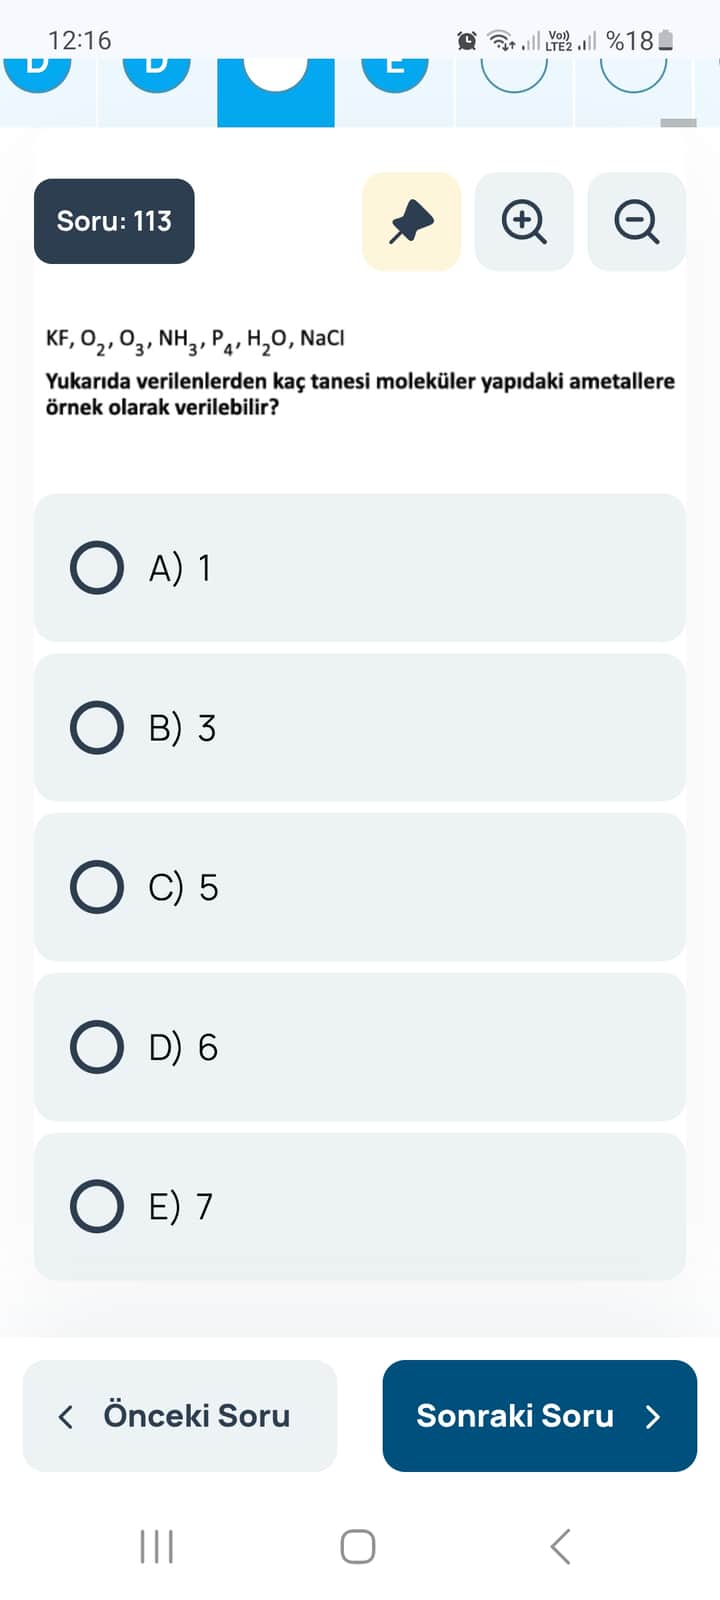Advance with the Sonraki Soru button
The width and height of the screenshot is (720, 1600).
click(x=539, y=1416)
